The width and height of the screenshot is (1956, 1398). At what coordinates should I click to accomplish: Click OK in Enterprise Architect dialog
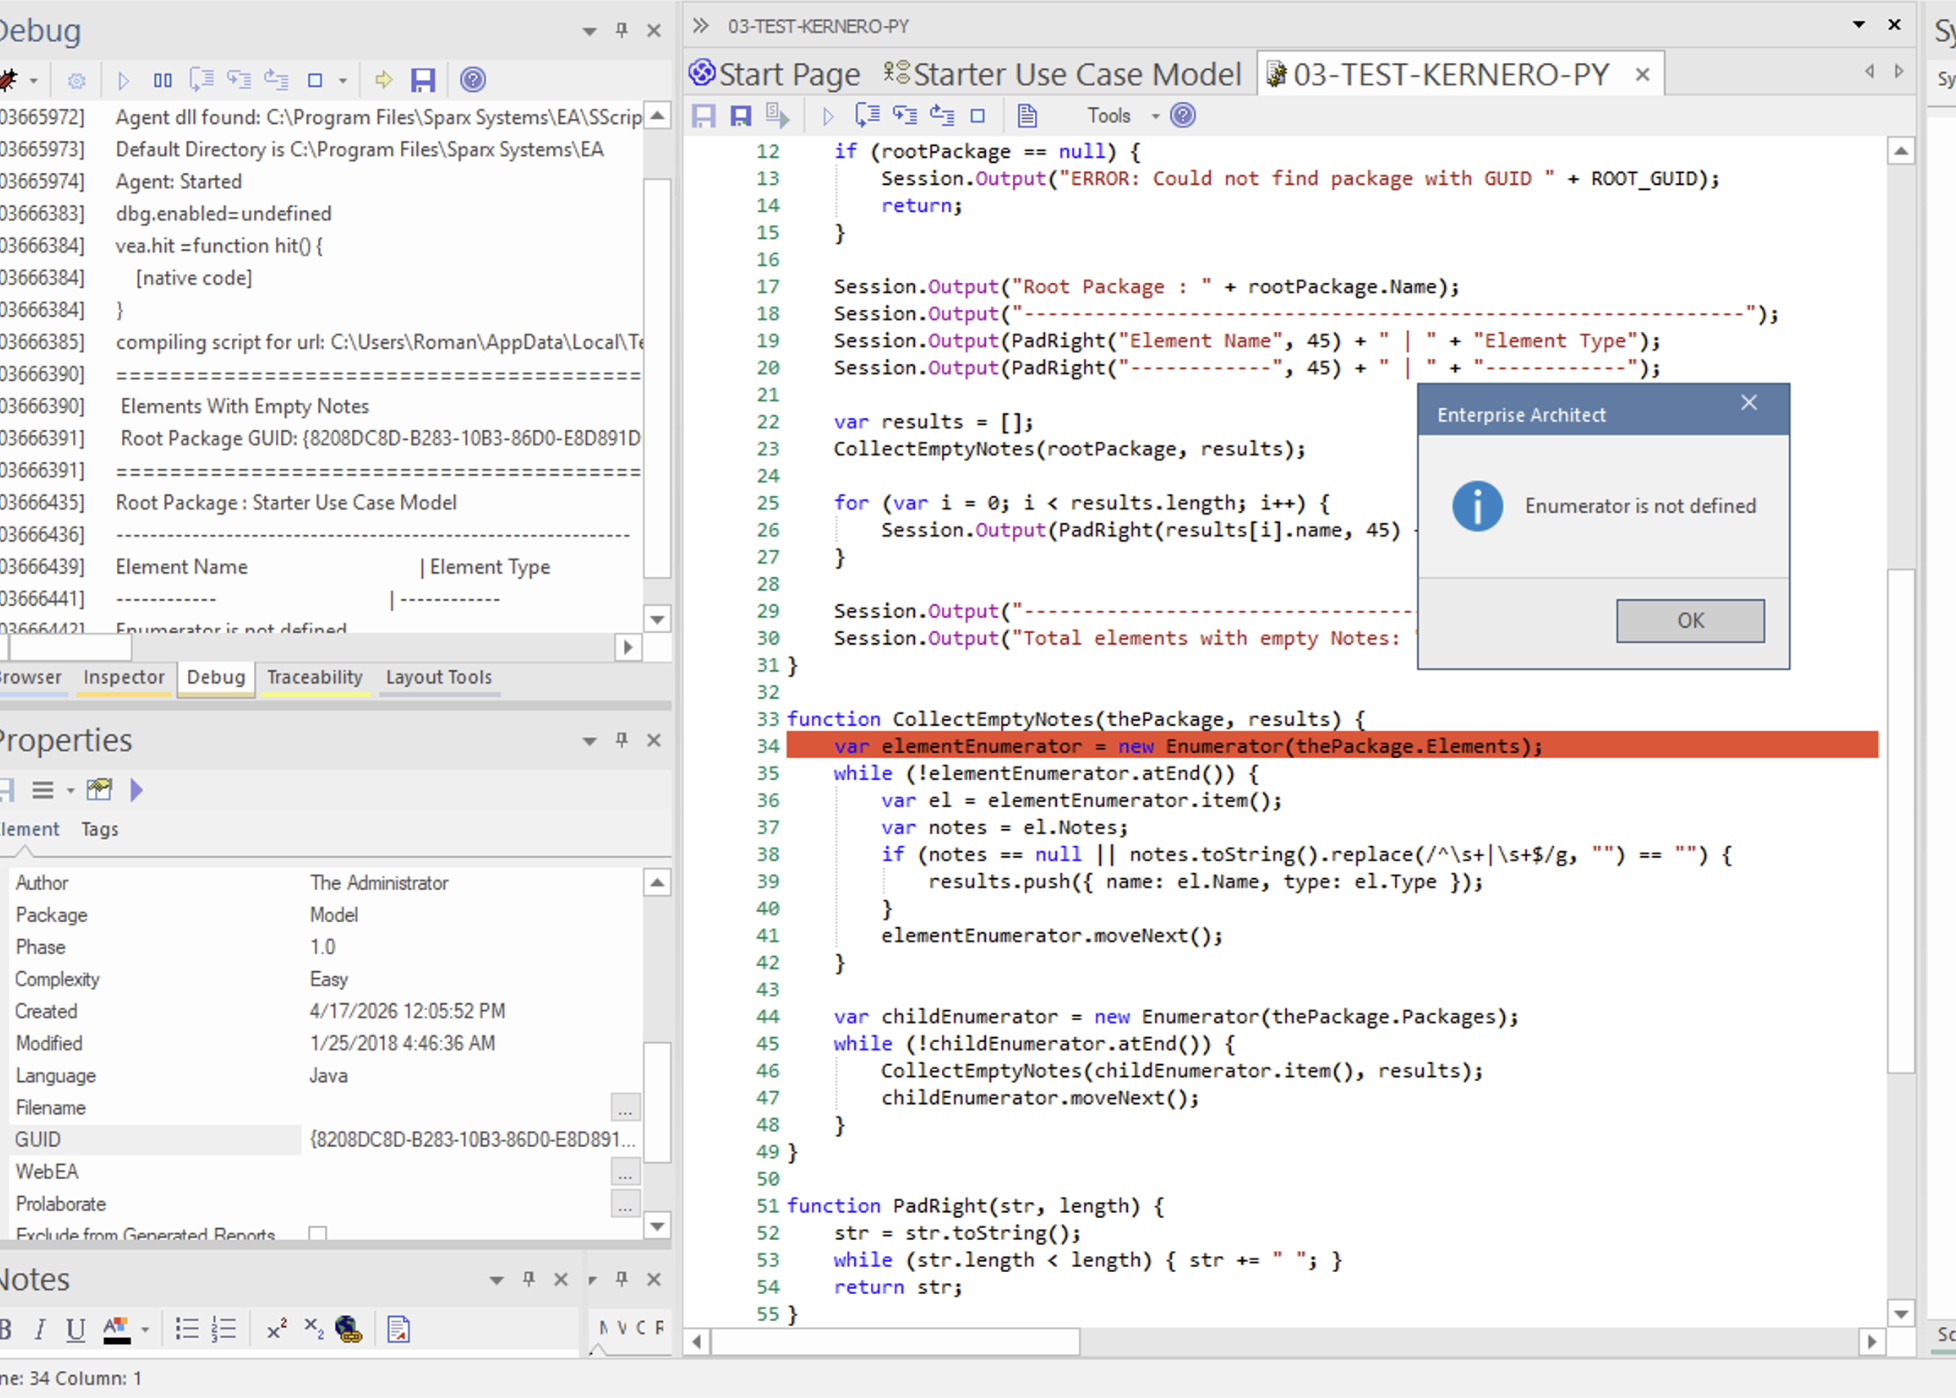pyautogui.click(x=1690, y=620)
